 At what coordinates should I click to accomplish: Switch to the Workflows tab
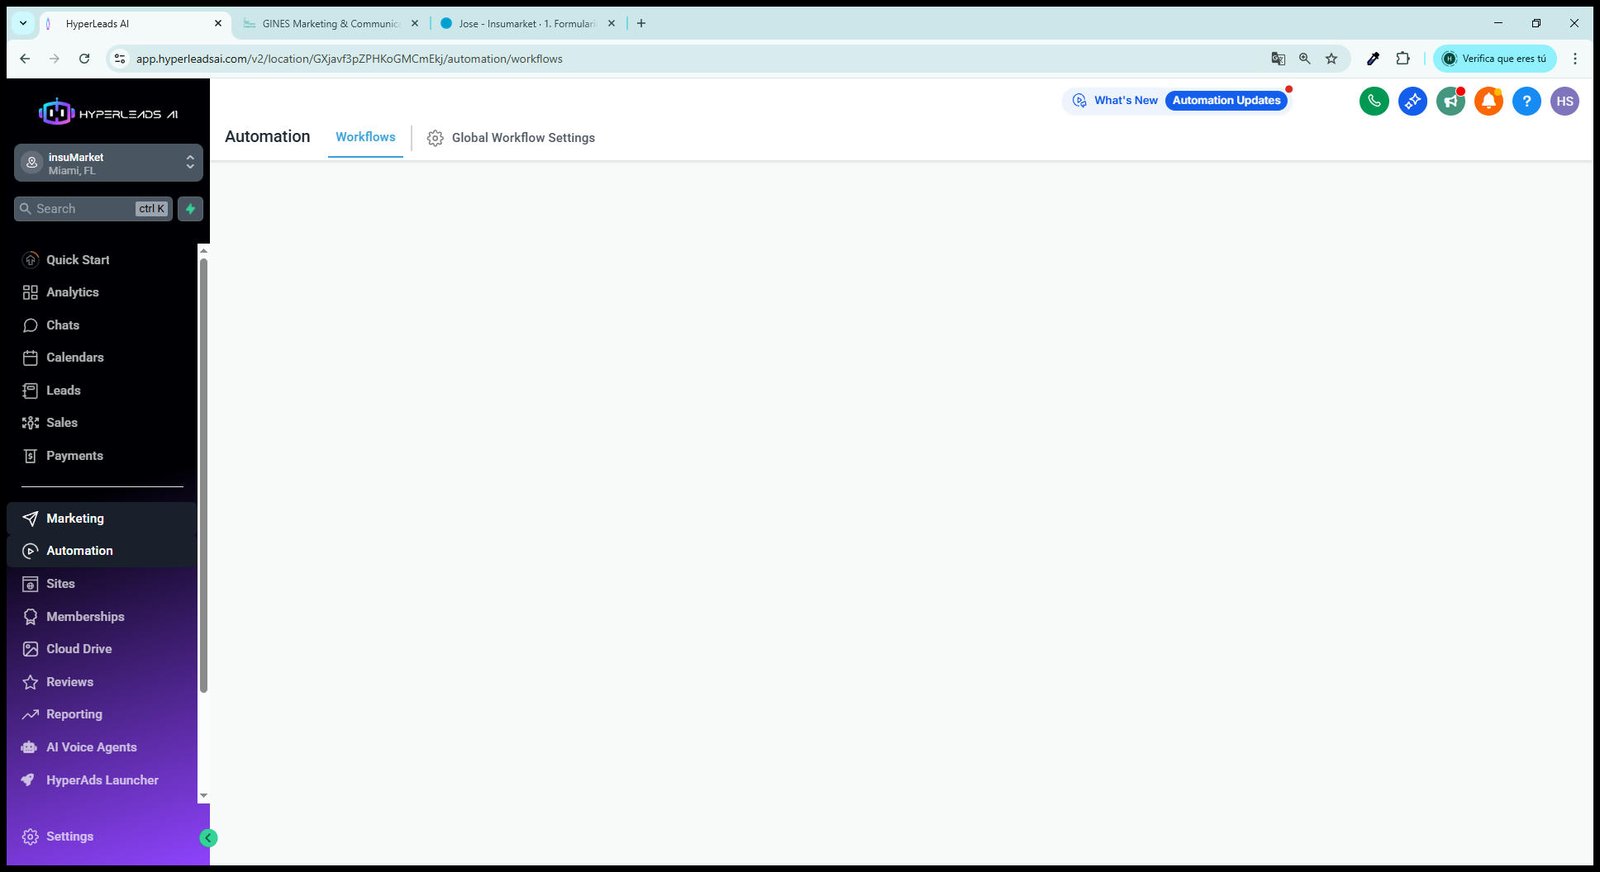pos(365,137)
